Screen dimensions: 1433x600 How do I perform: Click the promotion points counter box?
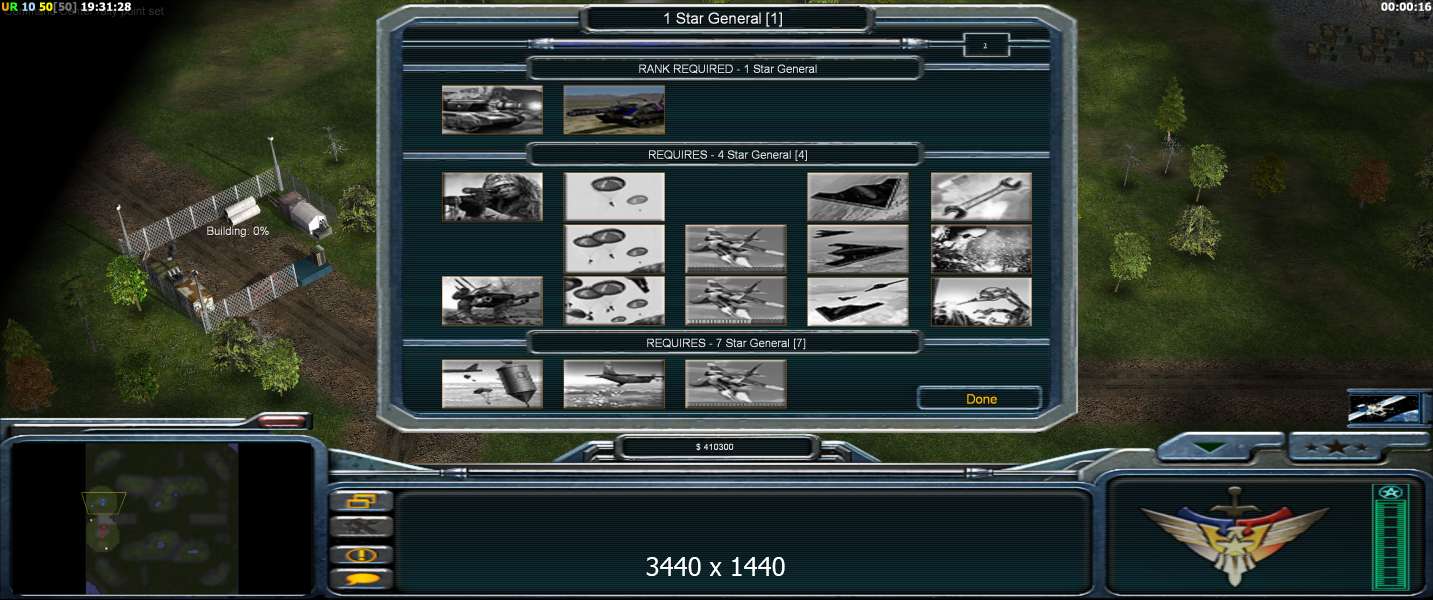coord(985,45)
